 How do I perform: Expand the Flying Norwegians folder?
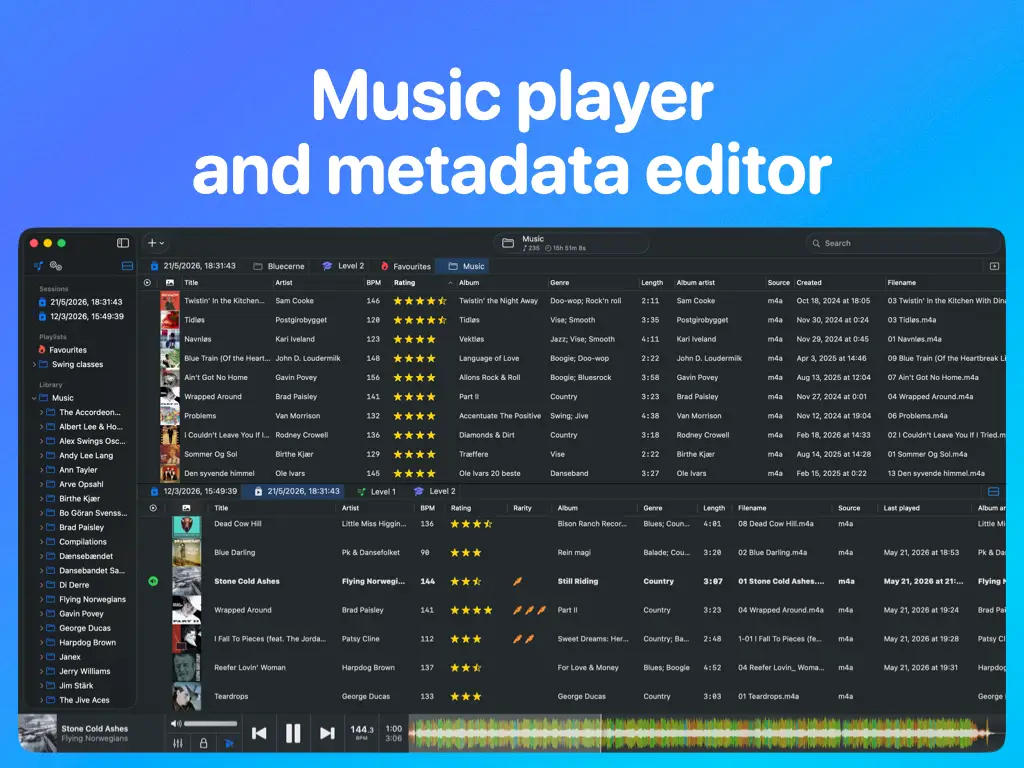click(x=42, y=599)
